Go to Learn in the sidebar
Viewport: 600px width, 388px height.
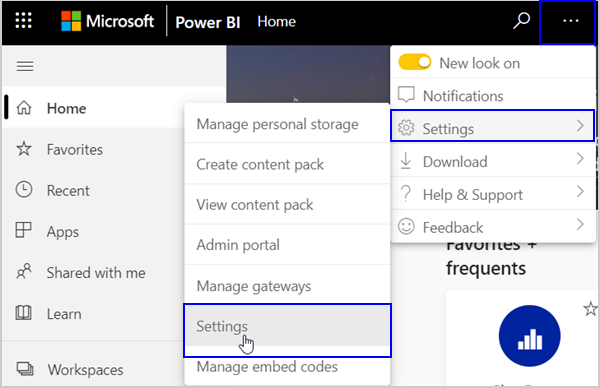click(64, 314)
